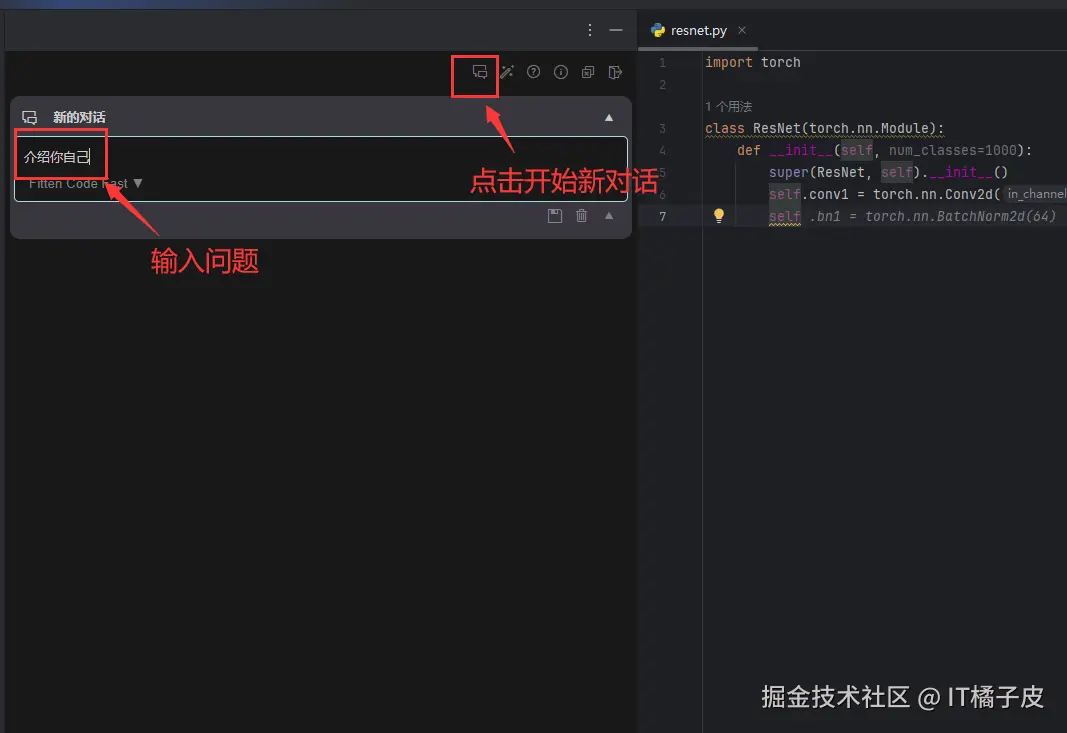Click the yellow lightbulb intention icon
Screen dimensions: 1067x733
[719, 216]
